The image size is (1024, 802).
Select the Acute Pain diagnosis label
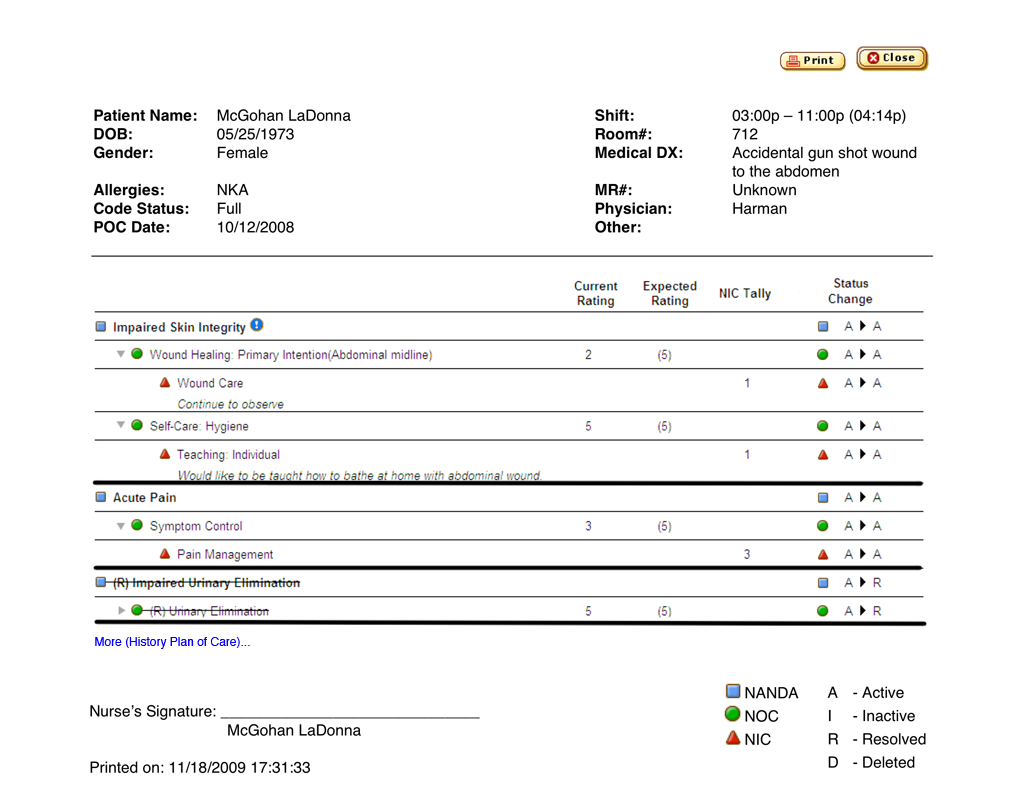click(x=144, y=498)
